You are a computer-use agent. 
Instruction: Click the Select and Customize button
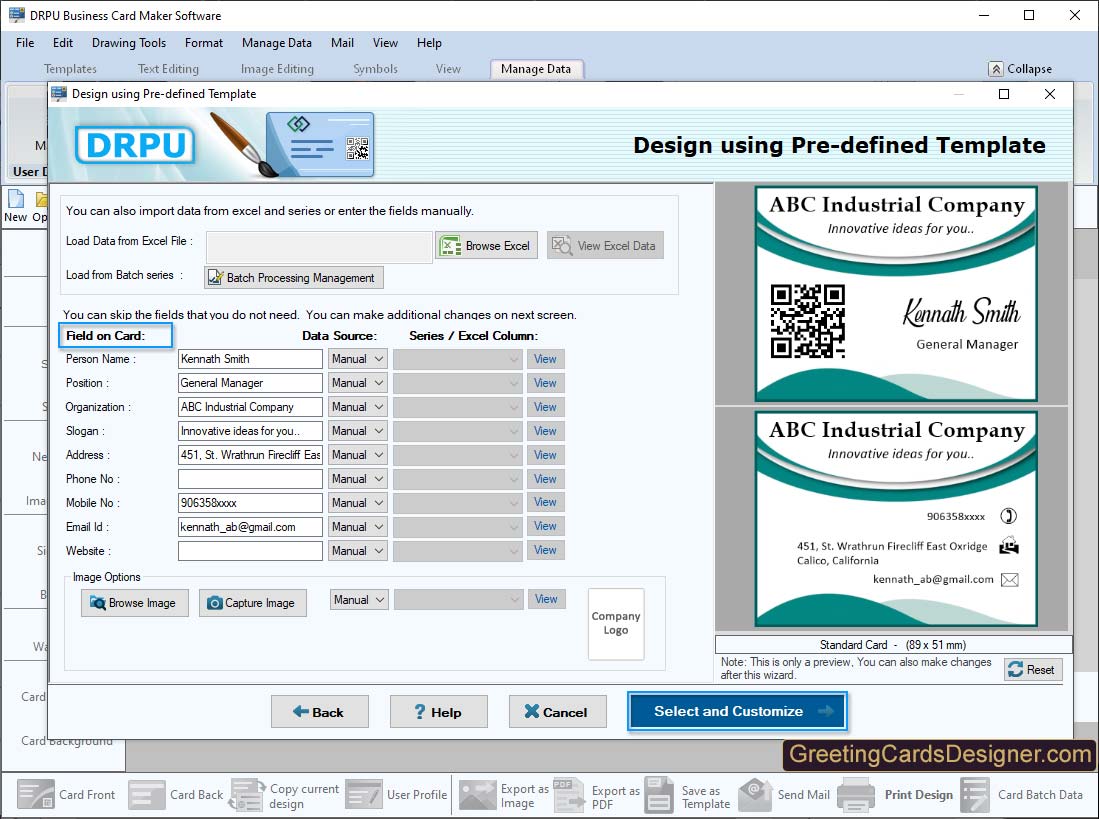point(737,711)
